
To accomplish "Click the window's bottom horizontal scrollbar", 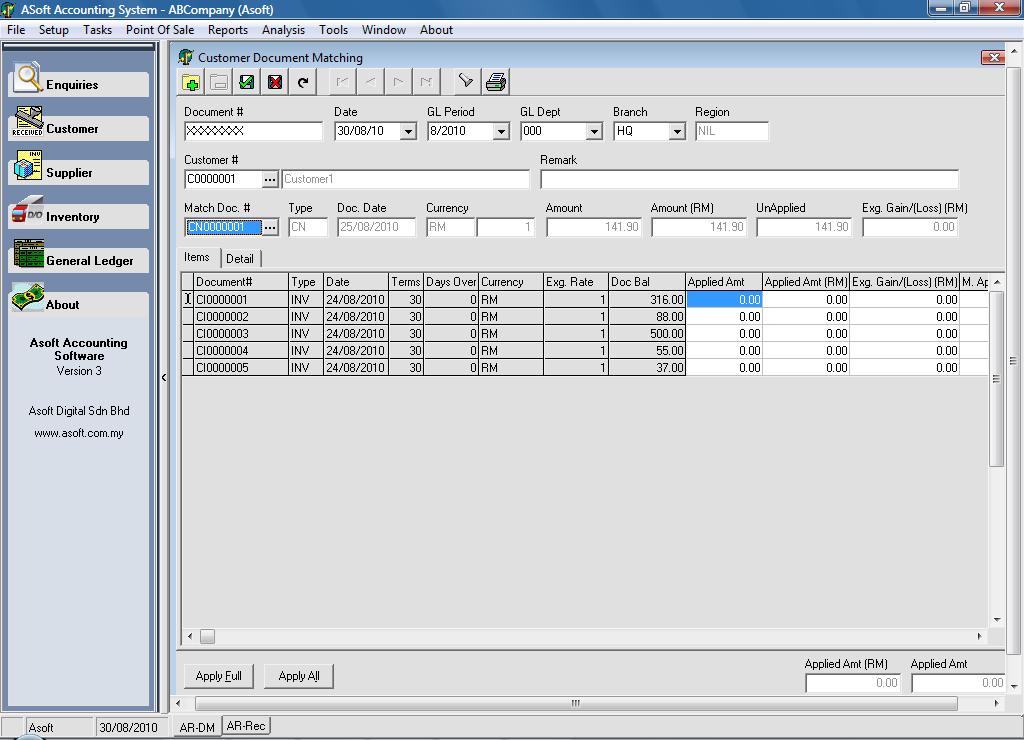I will 576,703.
